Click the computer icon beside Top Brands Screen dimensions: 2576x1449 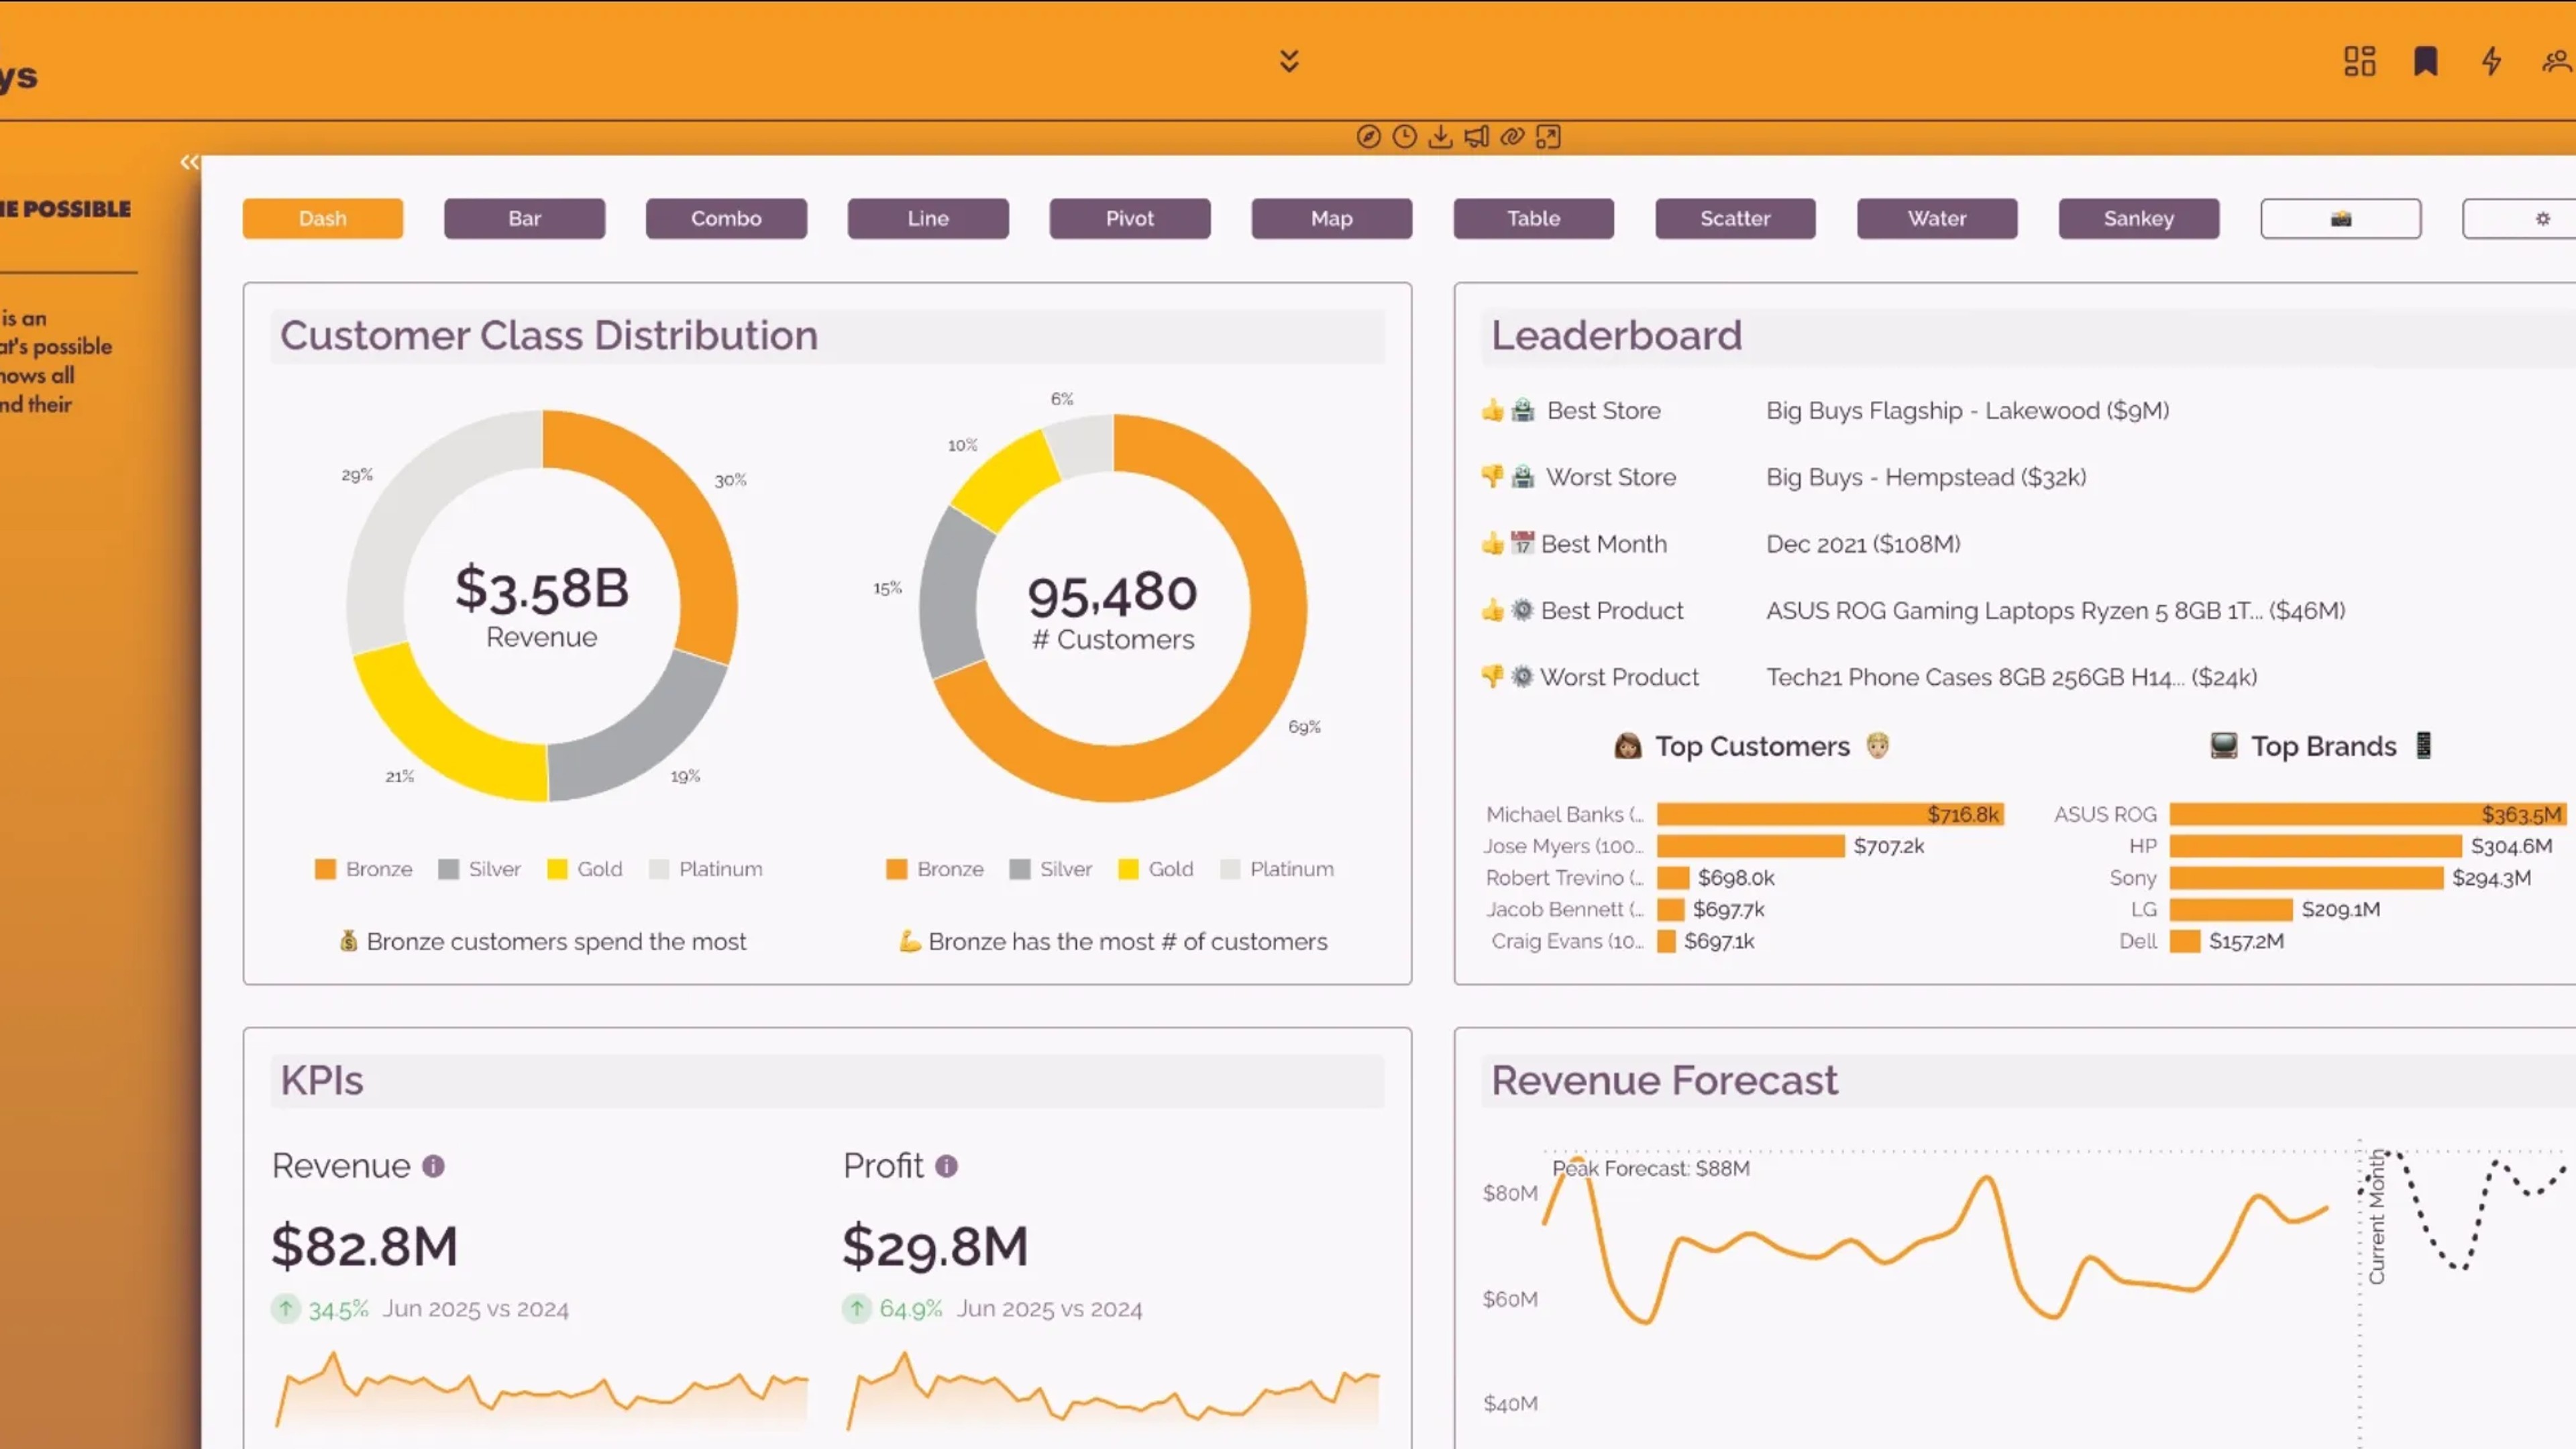tap(2224, 746)
